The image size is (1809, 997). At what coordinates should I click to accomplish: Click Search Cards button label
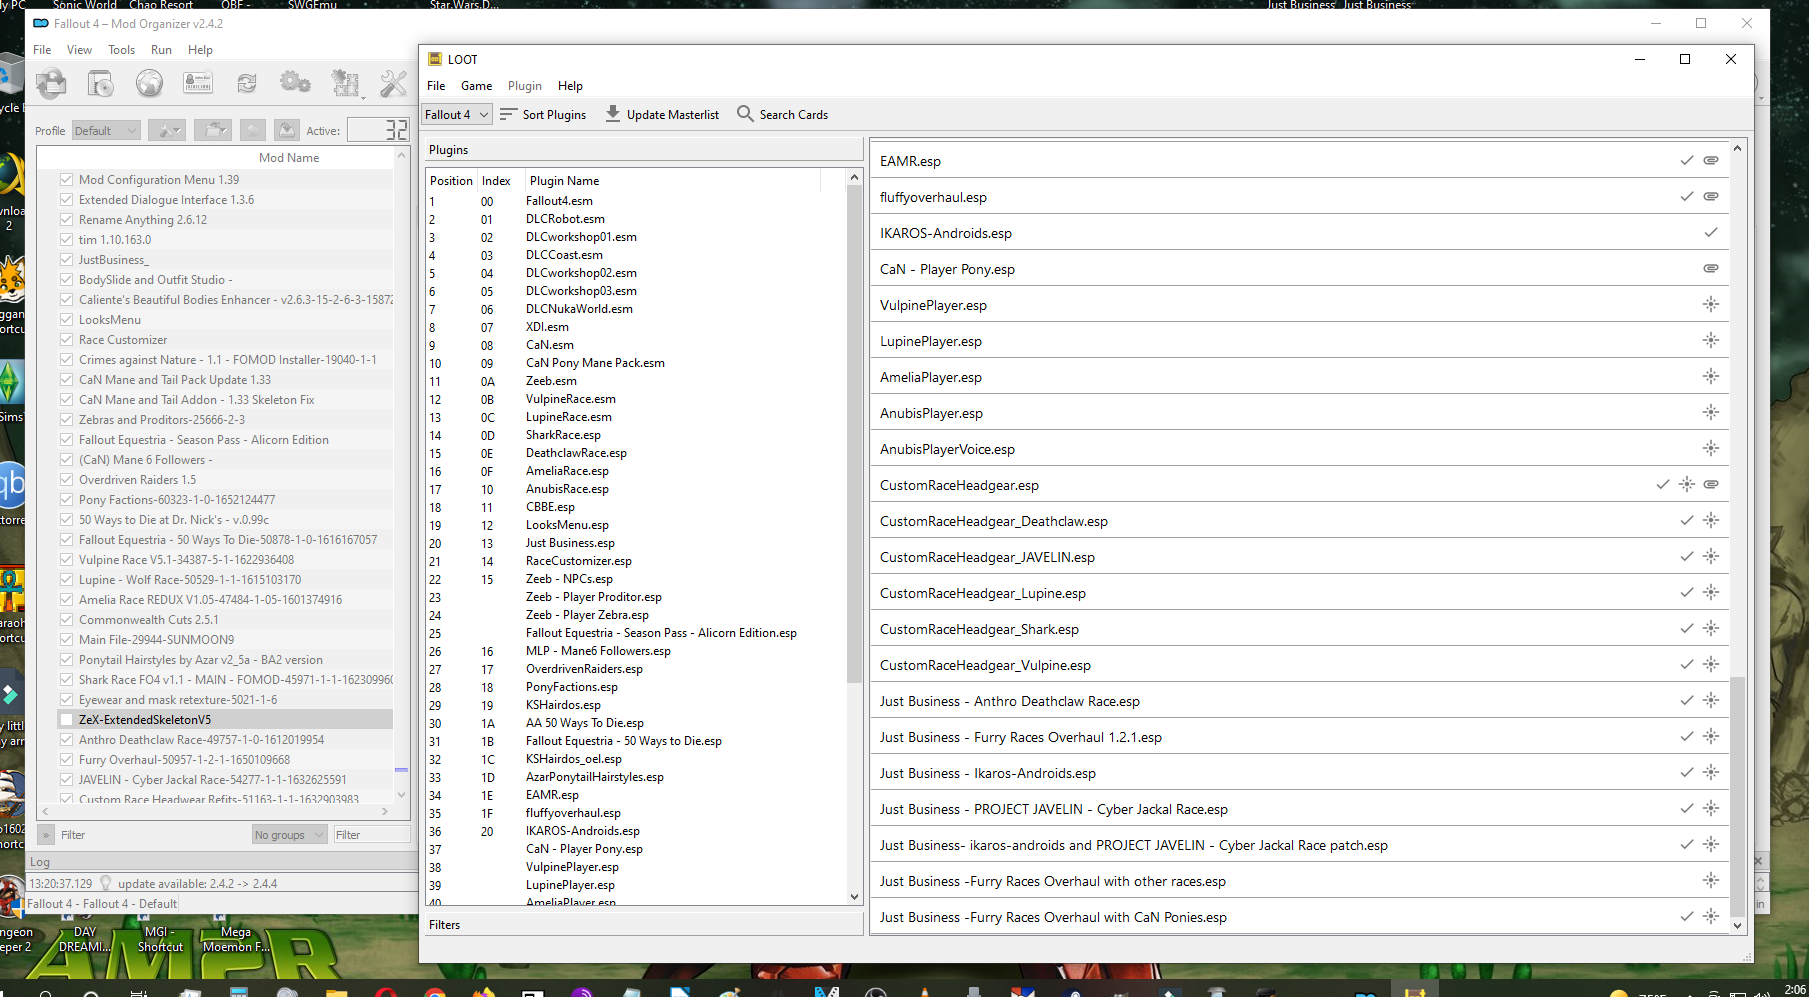point(794,115)
